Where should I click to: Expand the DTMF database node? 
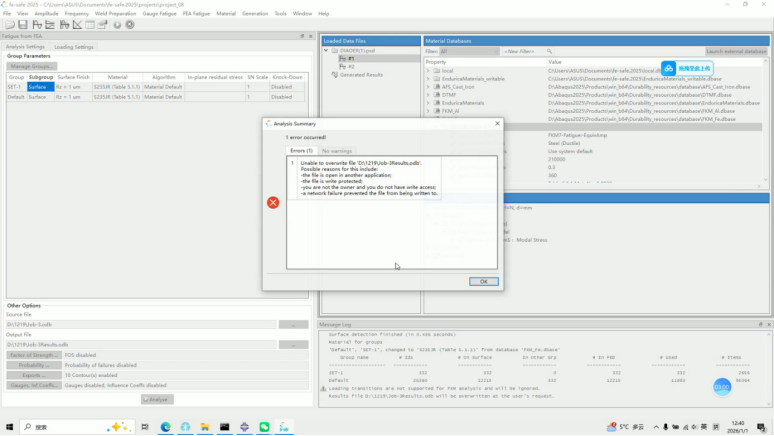coord(428,95)
